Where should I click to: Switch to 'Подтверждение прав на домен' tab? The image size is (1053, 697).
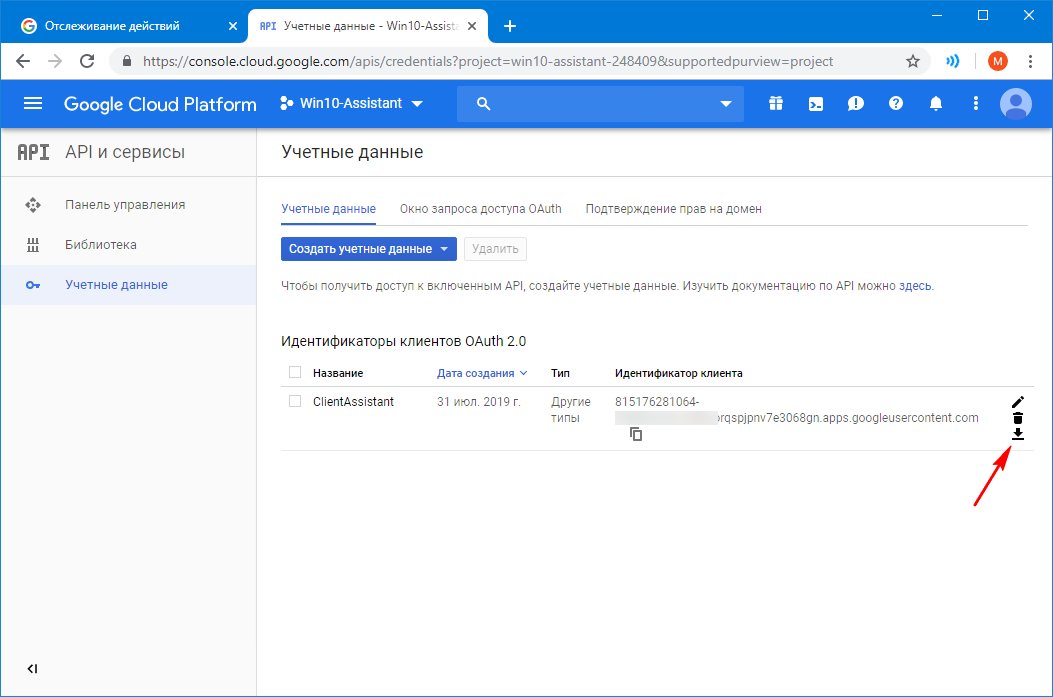(x=673, y=209)
